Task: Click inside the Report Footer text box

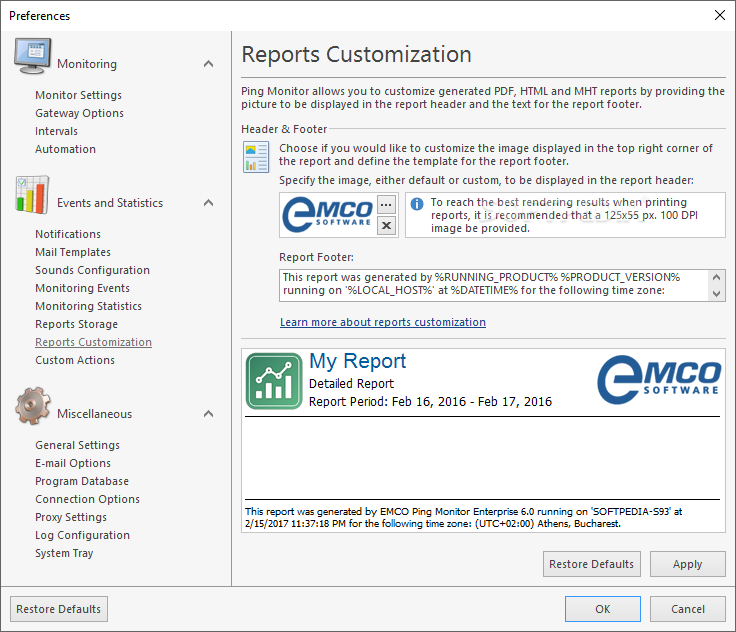Action: [493, 285]
